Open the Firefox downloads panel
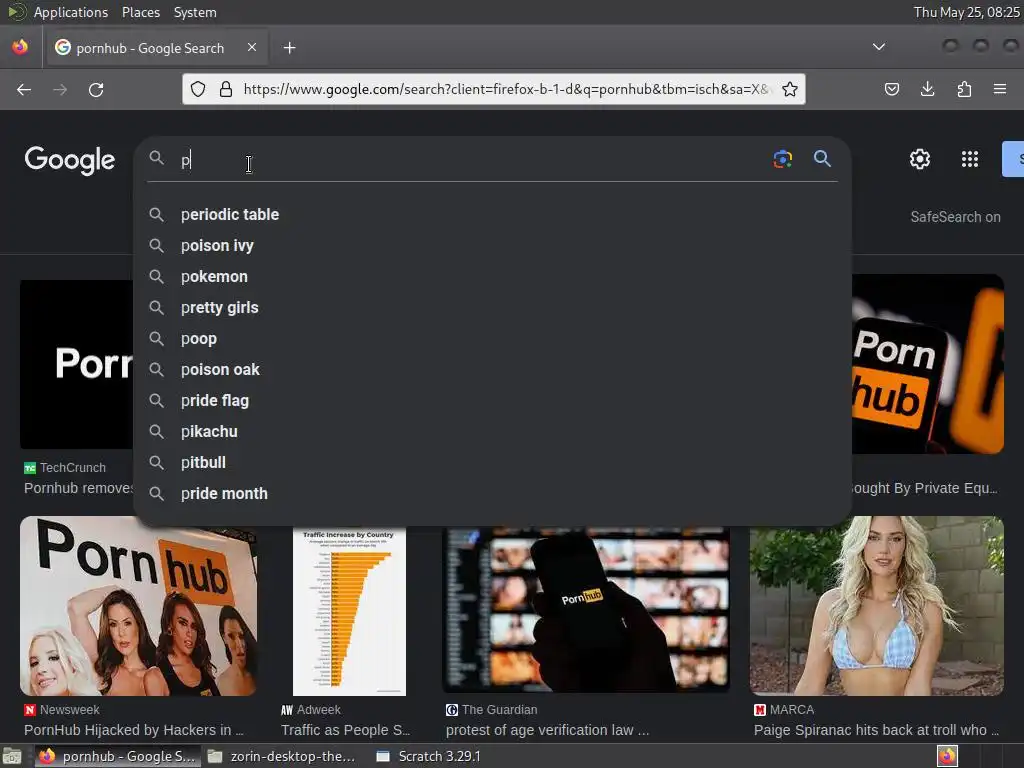 click(927, 89)
